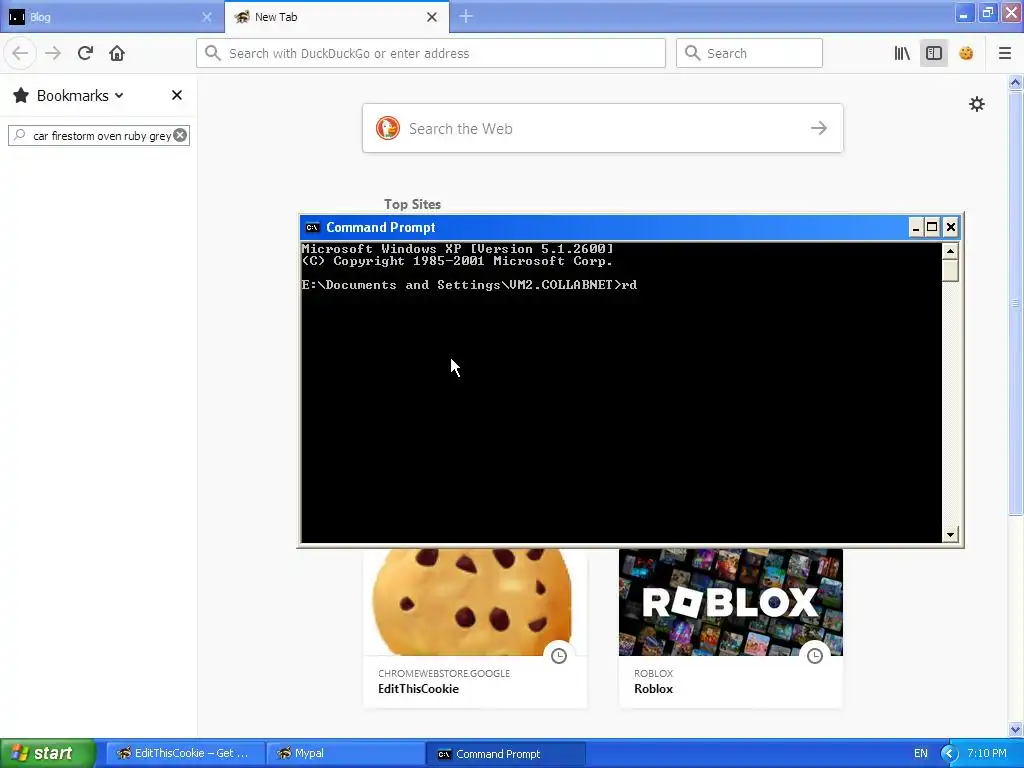
Task: Open the Library view icon
Action: (x=902, y=53)
